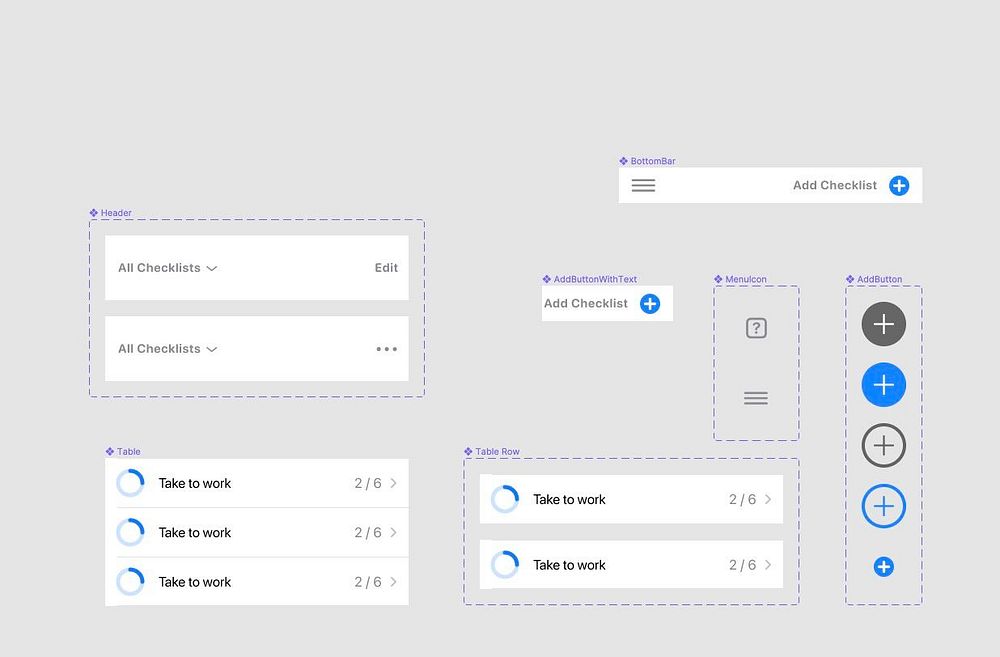Open All Checklists dropdown beside Edit

pyautogui.click(x=168, y=268)
